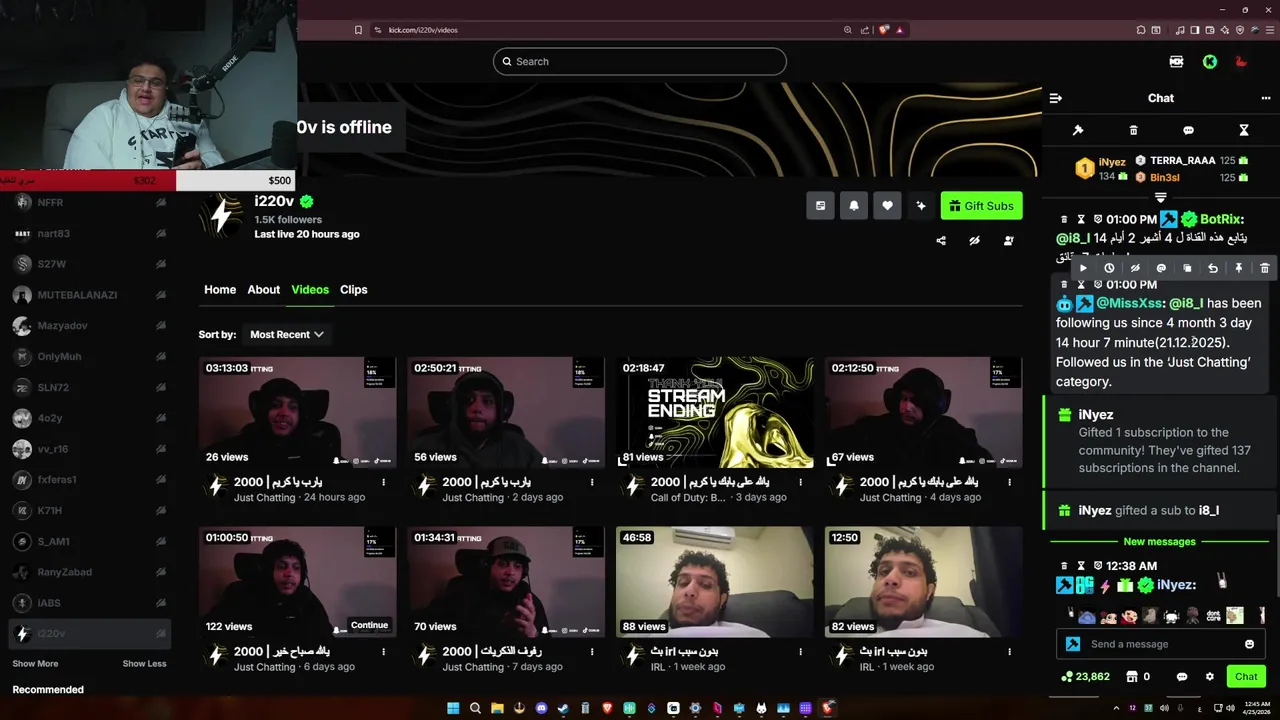Open options menu for 4 days ago video

pos(1010,482)
